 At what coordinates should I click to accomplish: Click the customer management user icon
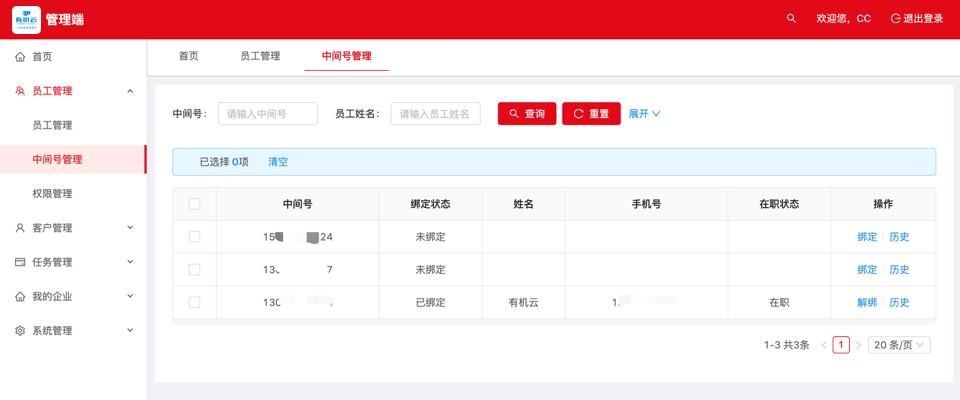(20, 228)
